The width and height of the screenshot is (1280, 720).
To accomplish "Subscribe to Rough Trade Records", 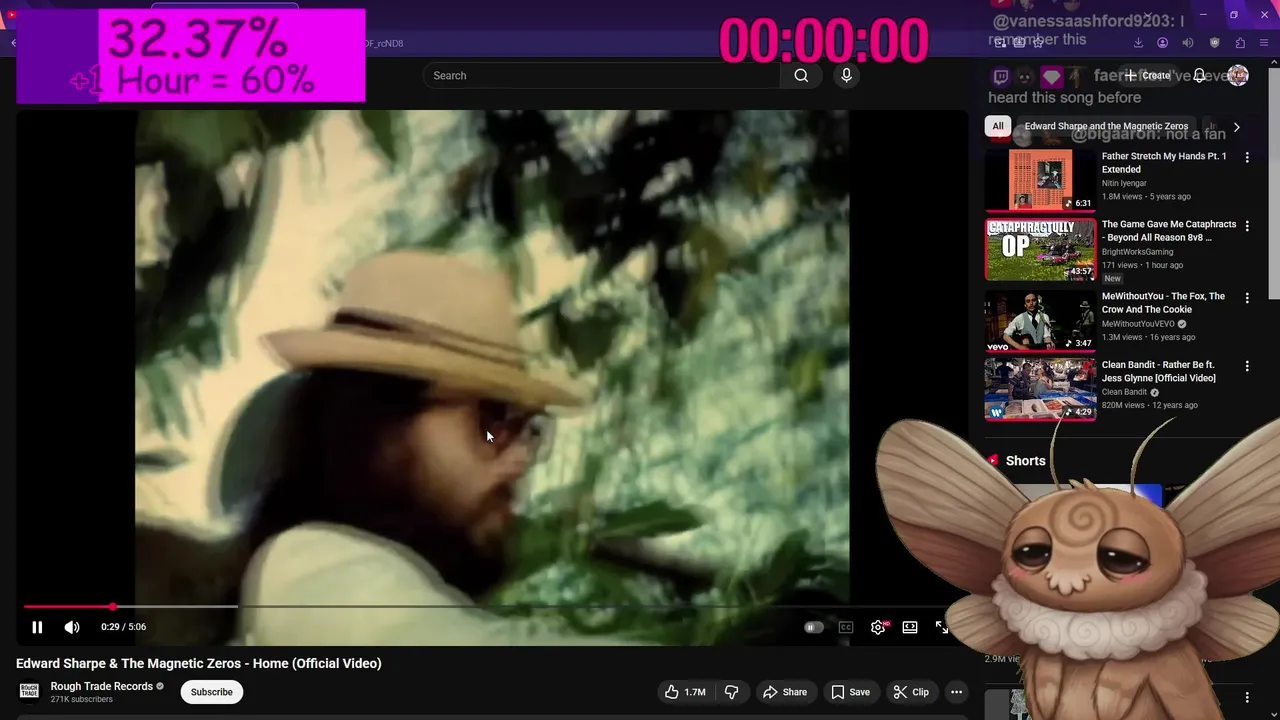I will (x=211, y=692).
